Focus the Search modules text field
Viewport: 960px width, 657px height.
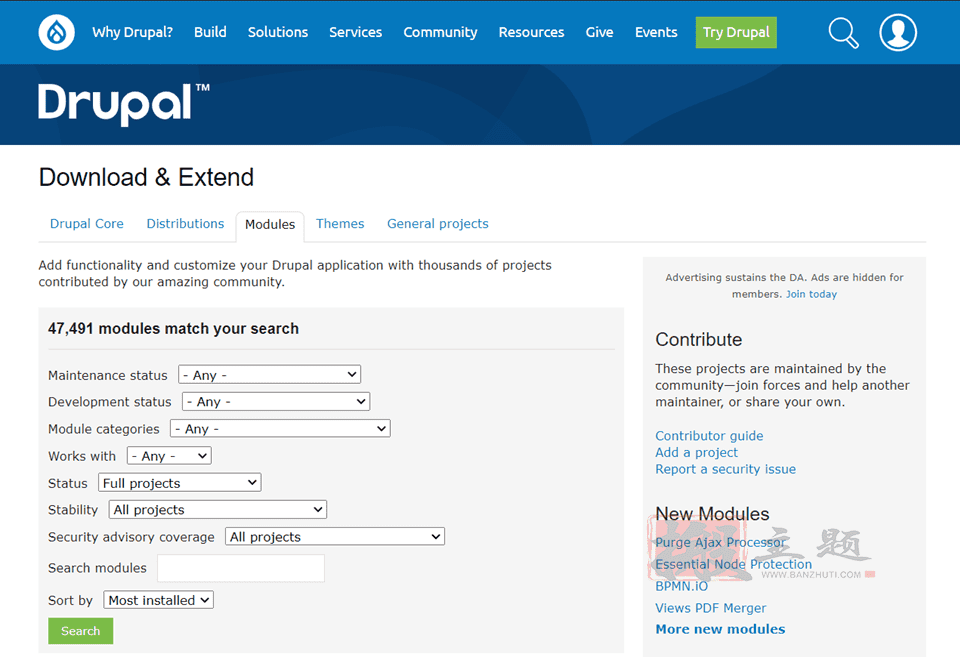(x=241, y=568)
